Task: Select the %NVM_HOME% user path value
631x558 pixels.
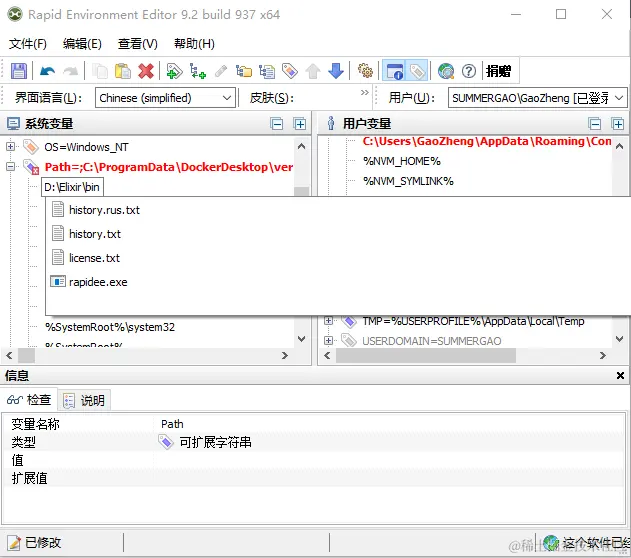Action: pos(402,161)
